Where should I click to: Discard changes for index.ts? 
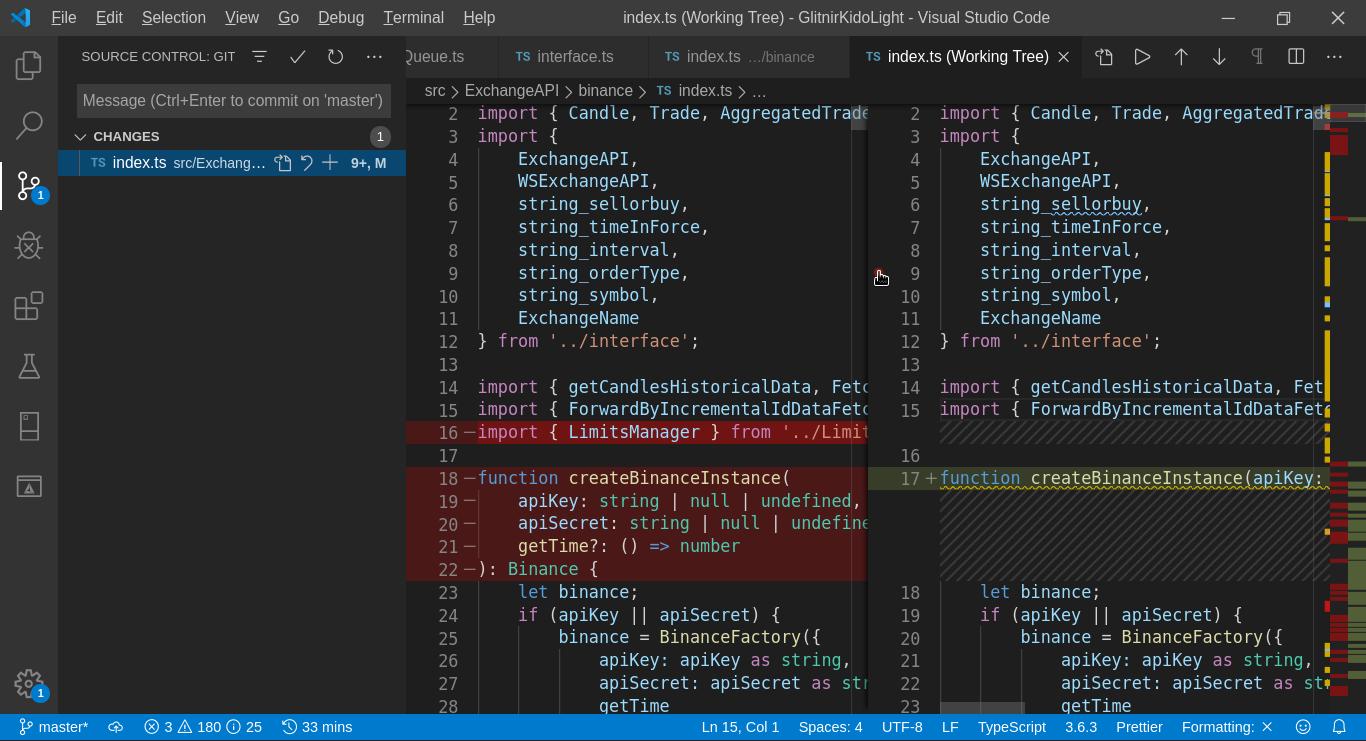307,163
